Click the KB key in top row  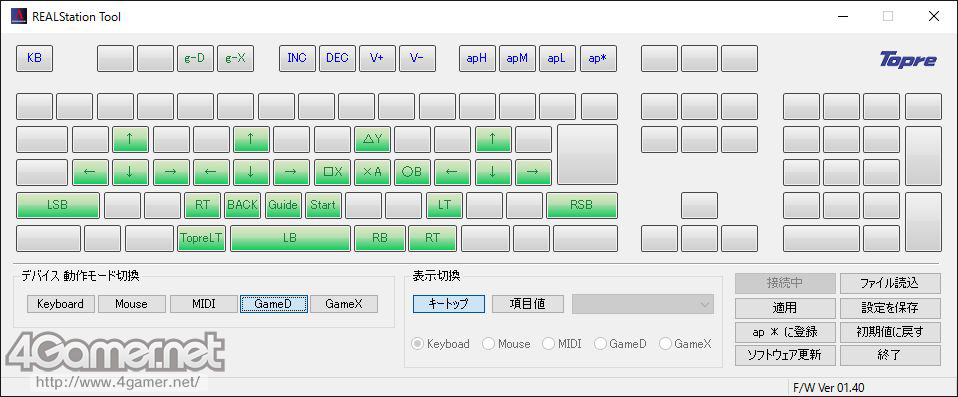click(34, 59)
